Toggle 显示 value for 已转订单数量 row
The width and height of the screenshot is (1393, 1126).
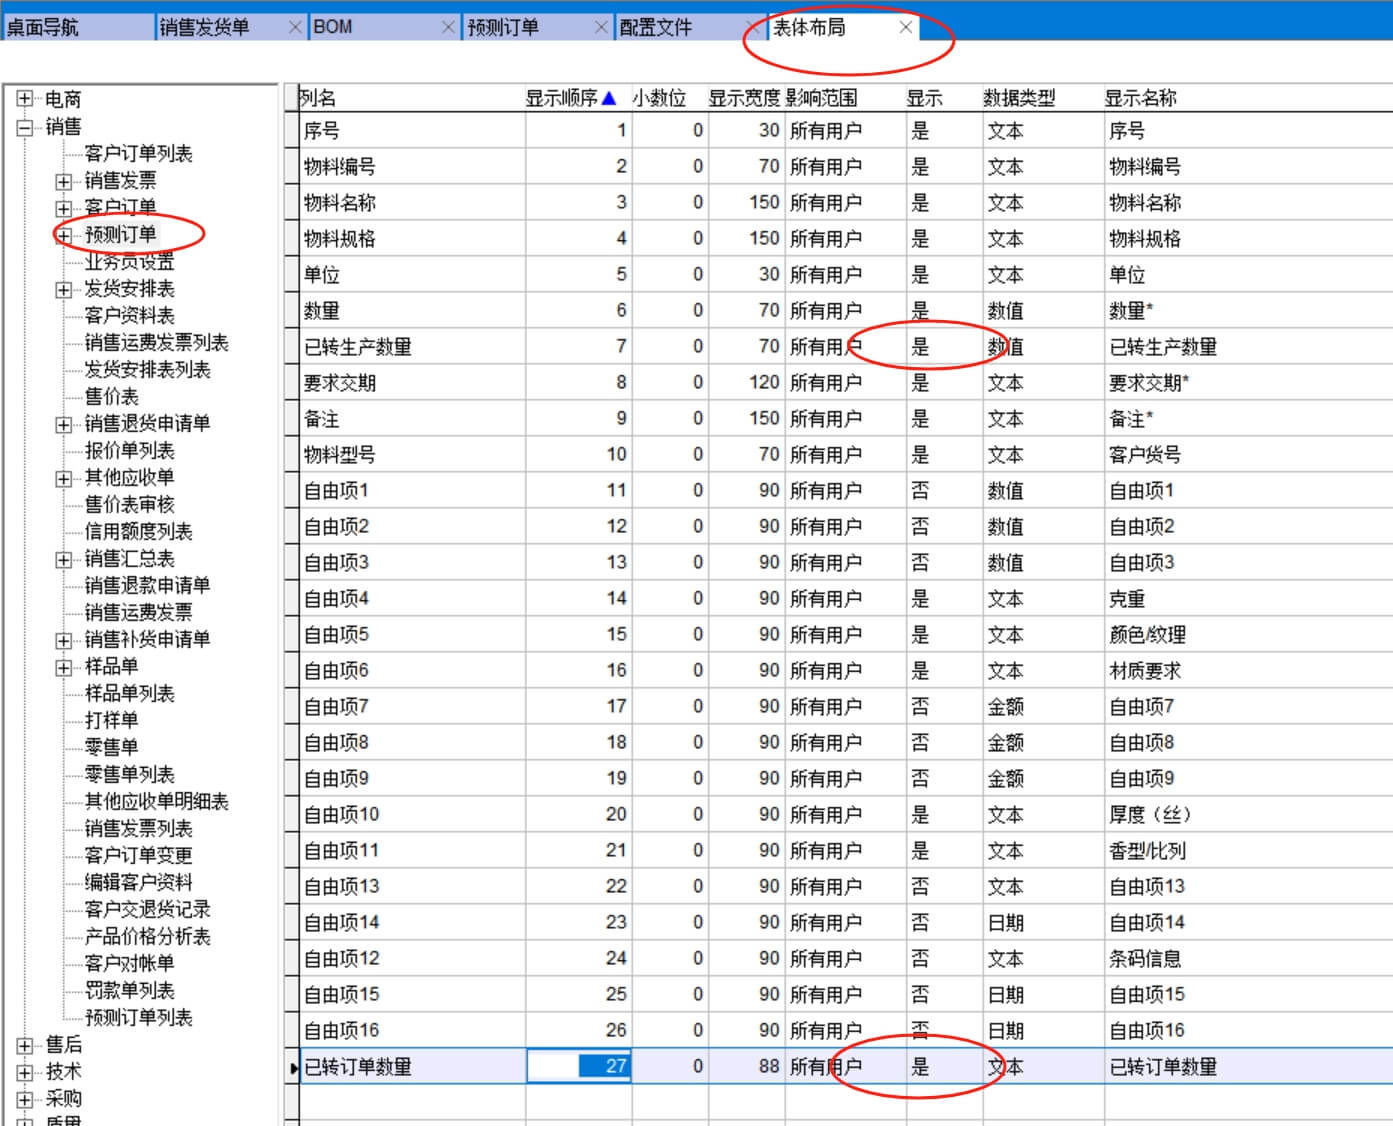pyautogui.click(x=920, y=1067)
